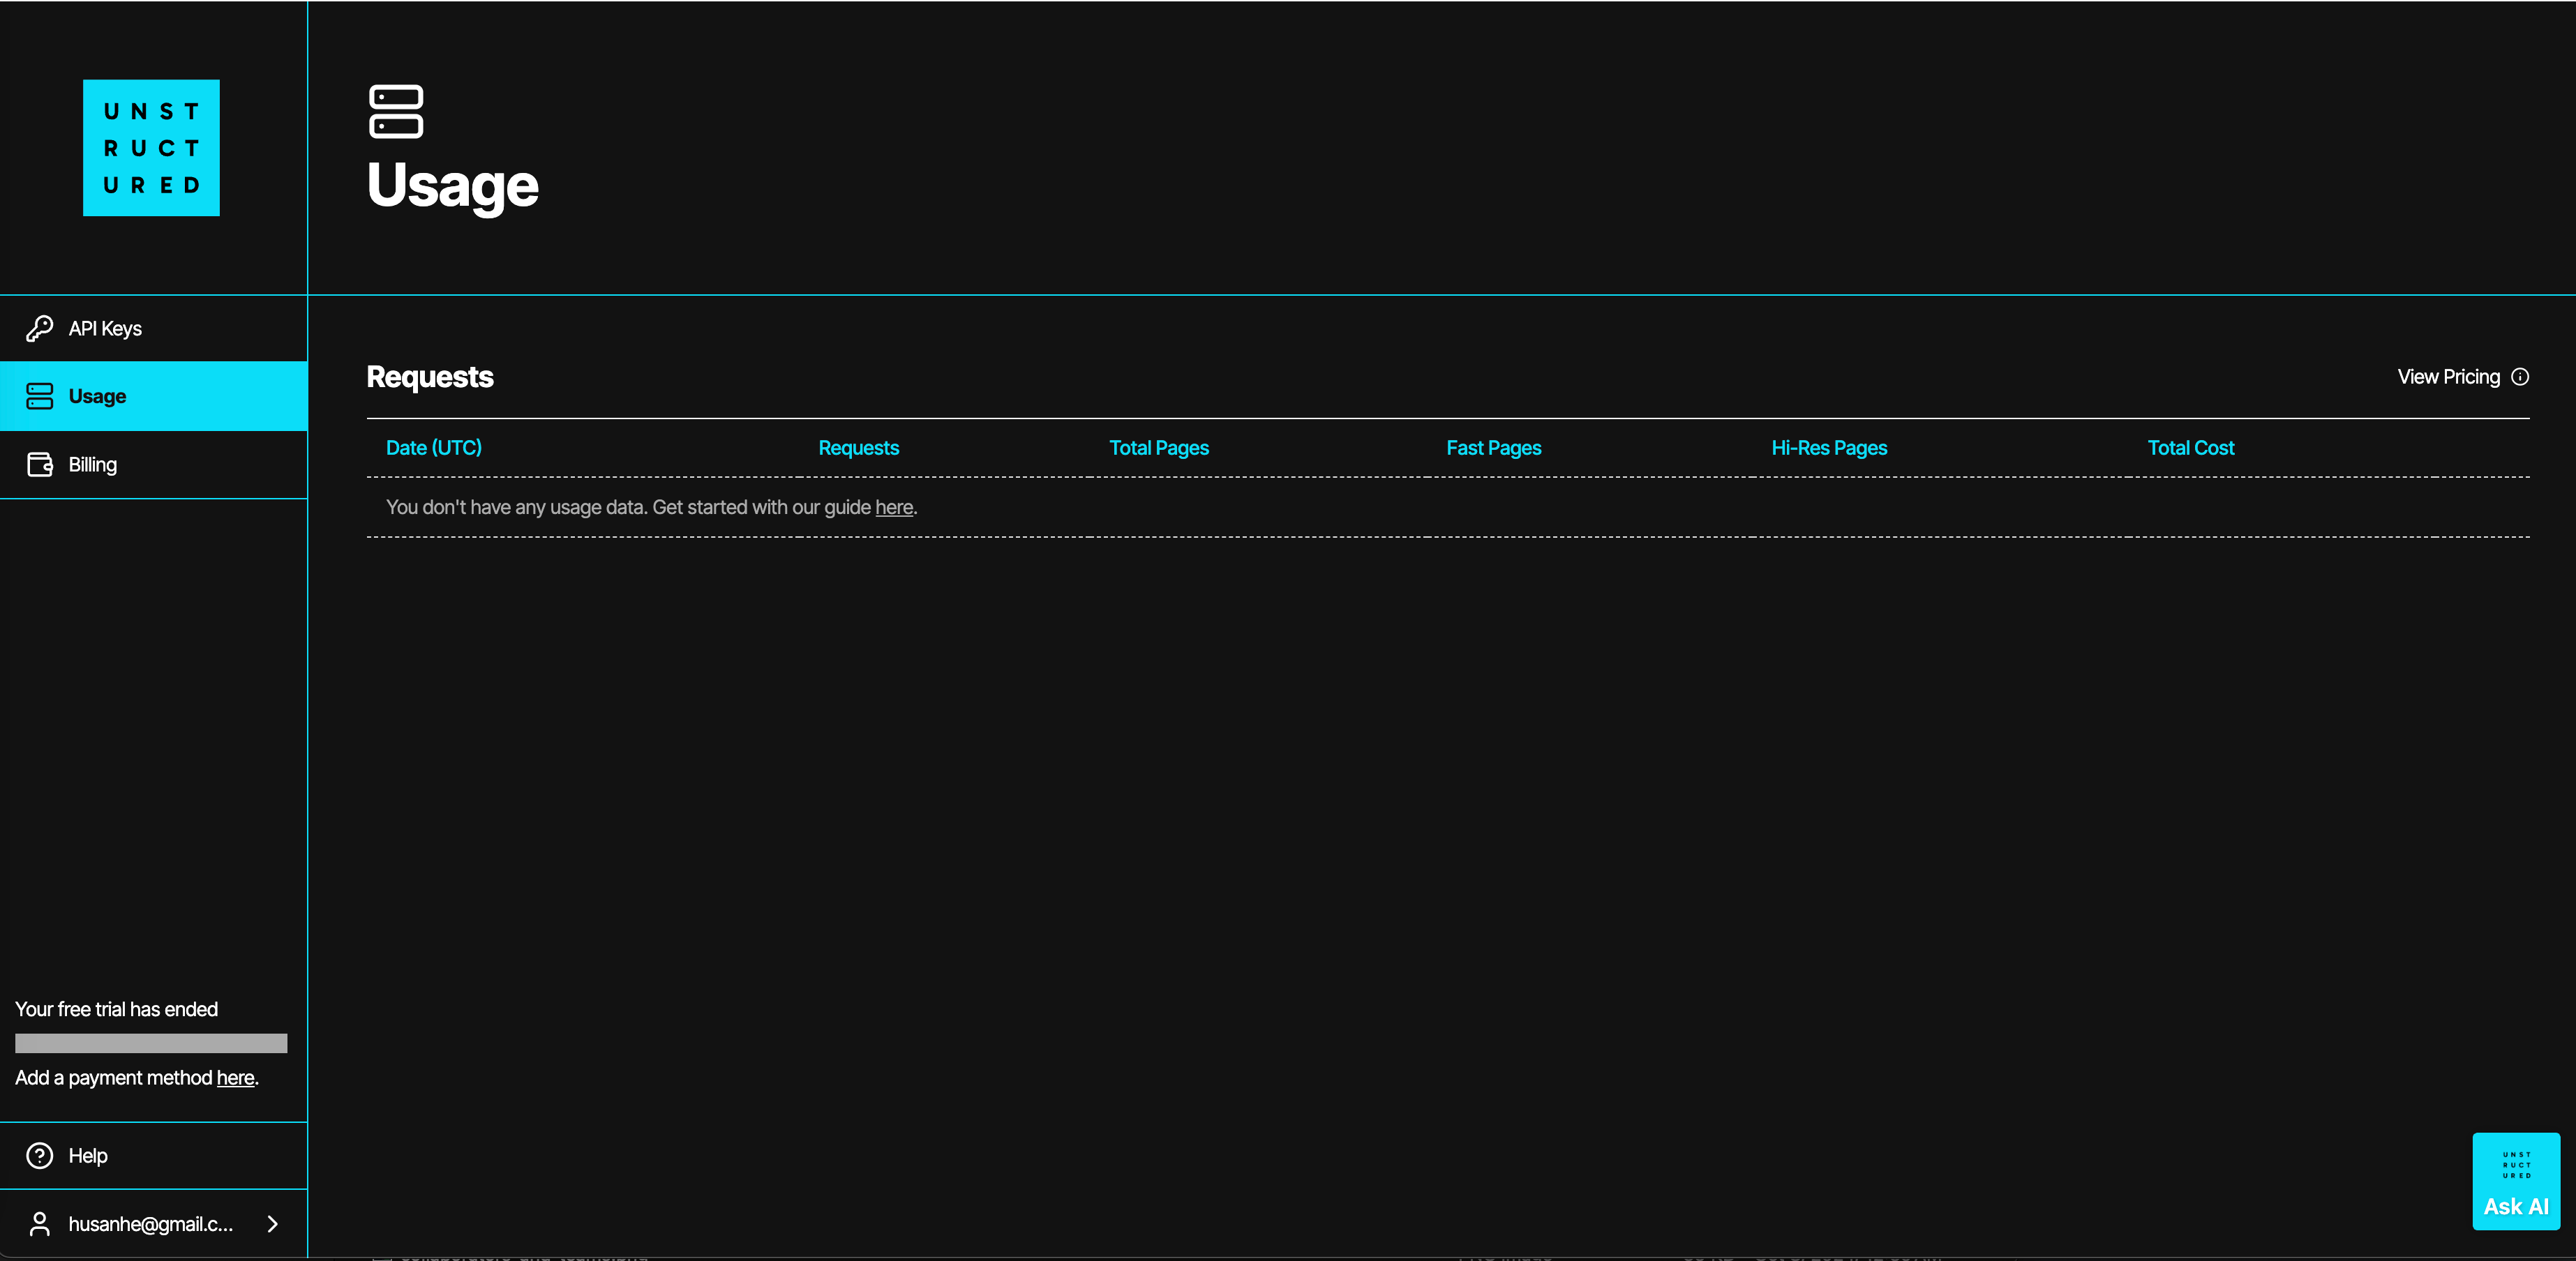Click the Hi-Res Pages column header

[x=1829, y=448]
